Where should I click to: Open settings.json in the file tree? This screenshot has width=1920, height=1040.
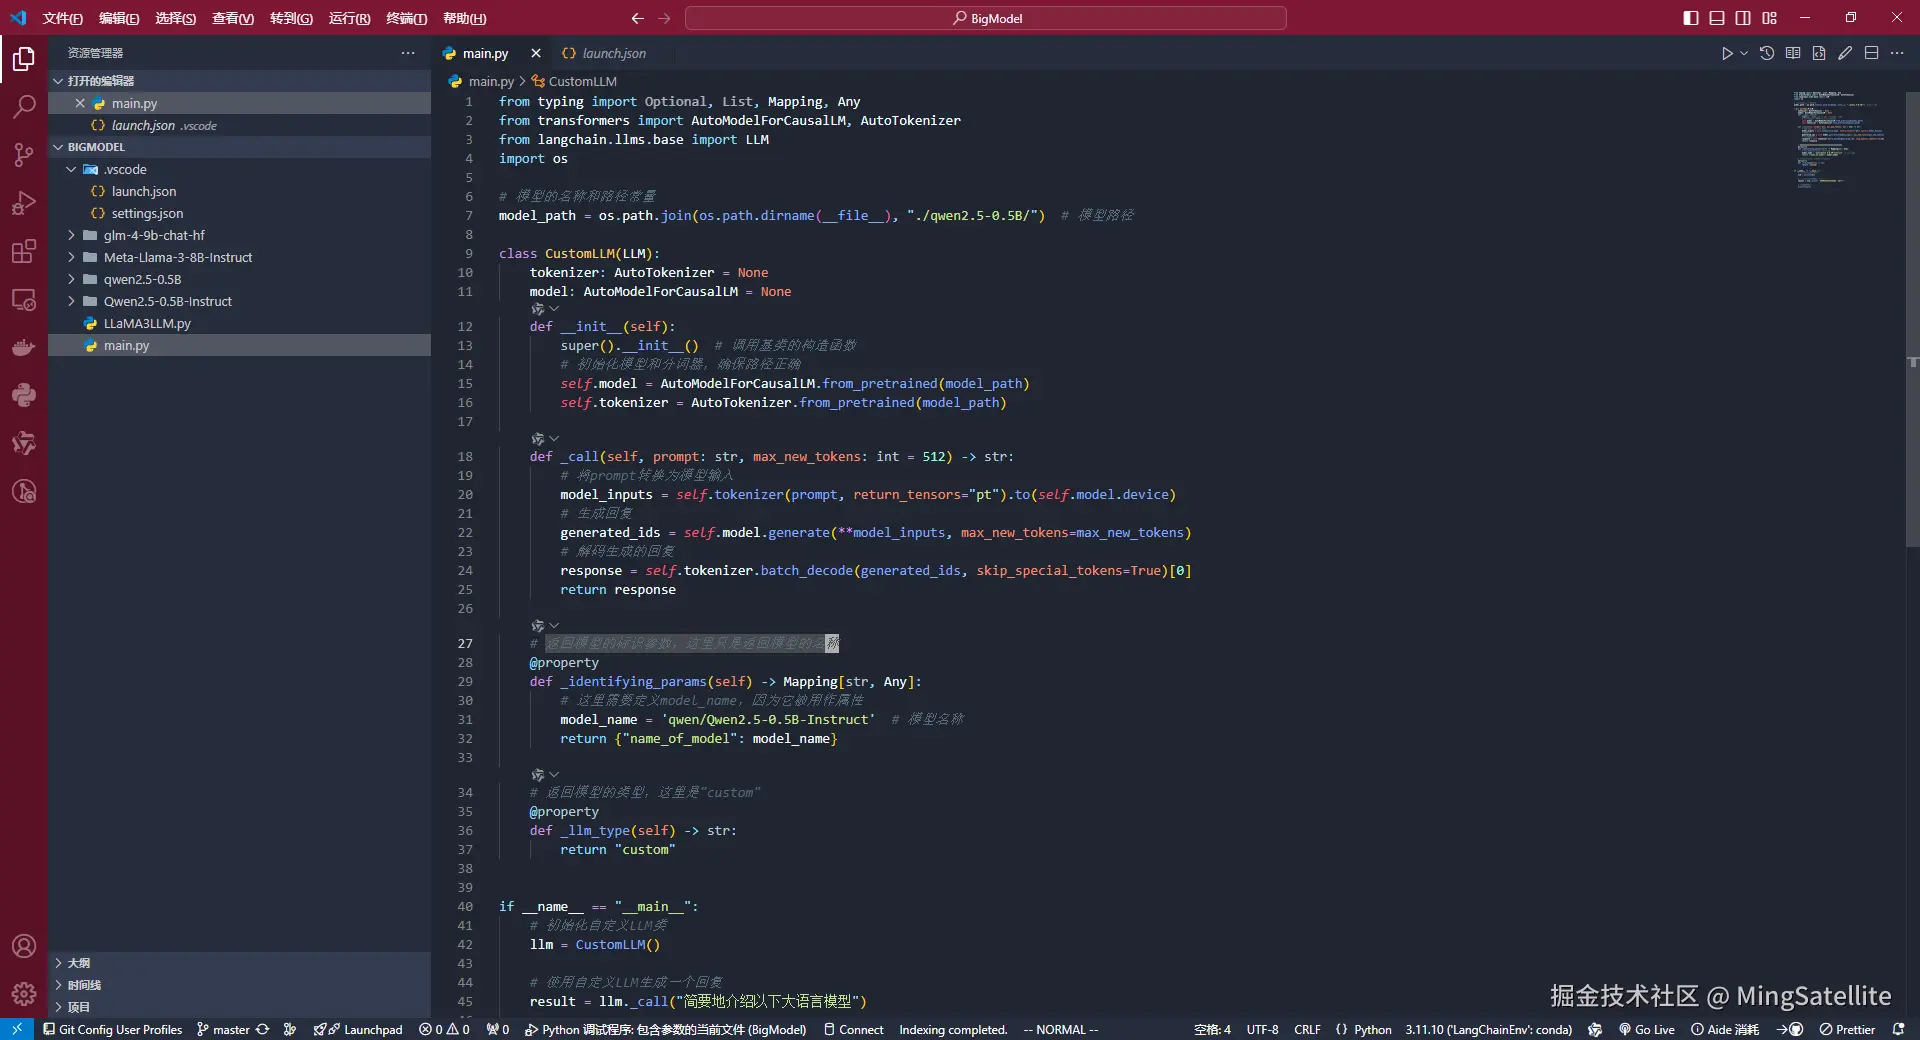[240, 213]
